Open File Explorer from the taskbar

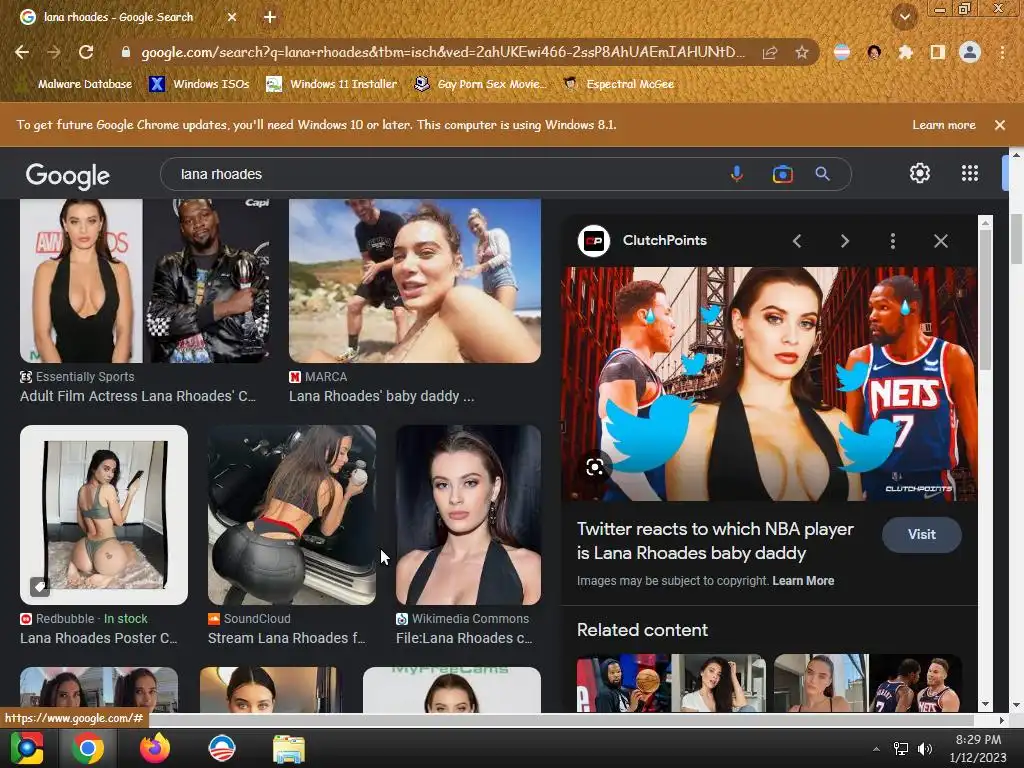click(289, 749)
